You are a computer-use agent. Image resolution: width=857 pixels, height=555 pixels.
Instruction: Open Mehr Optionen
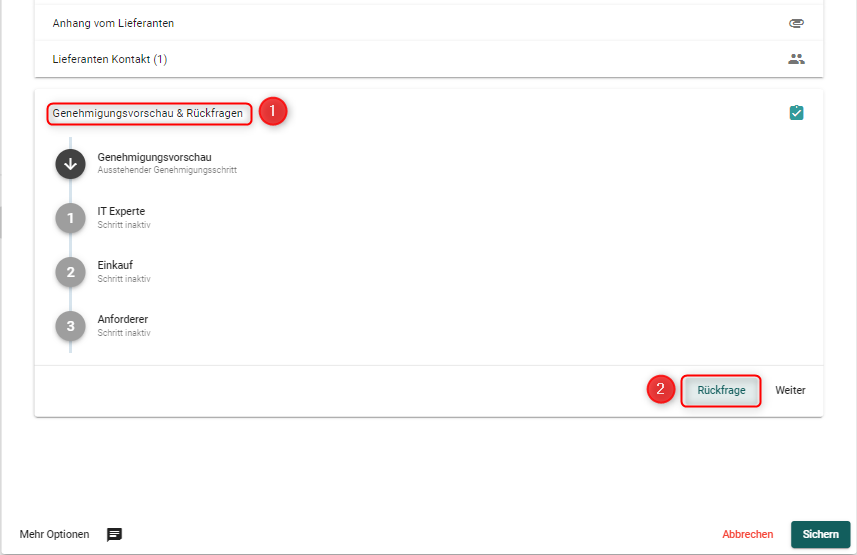pyautogui.click(x=54, y=534)
